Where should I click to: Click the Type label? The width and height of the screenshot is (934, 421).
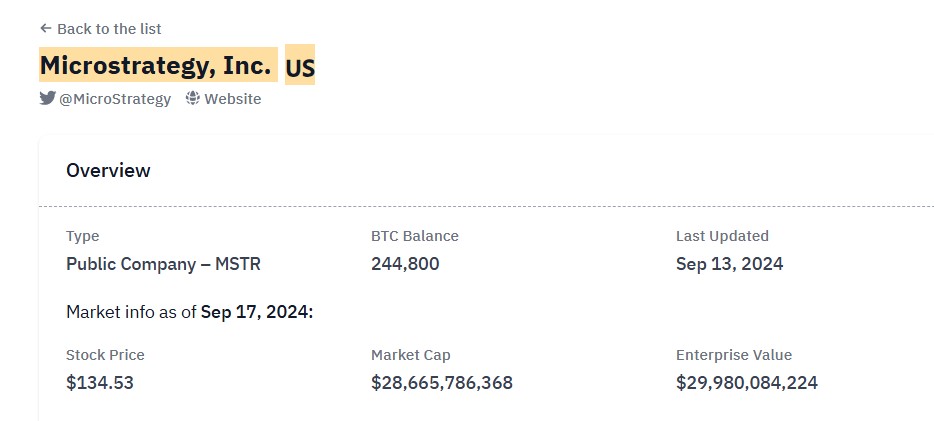(x=83, y=236)
